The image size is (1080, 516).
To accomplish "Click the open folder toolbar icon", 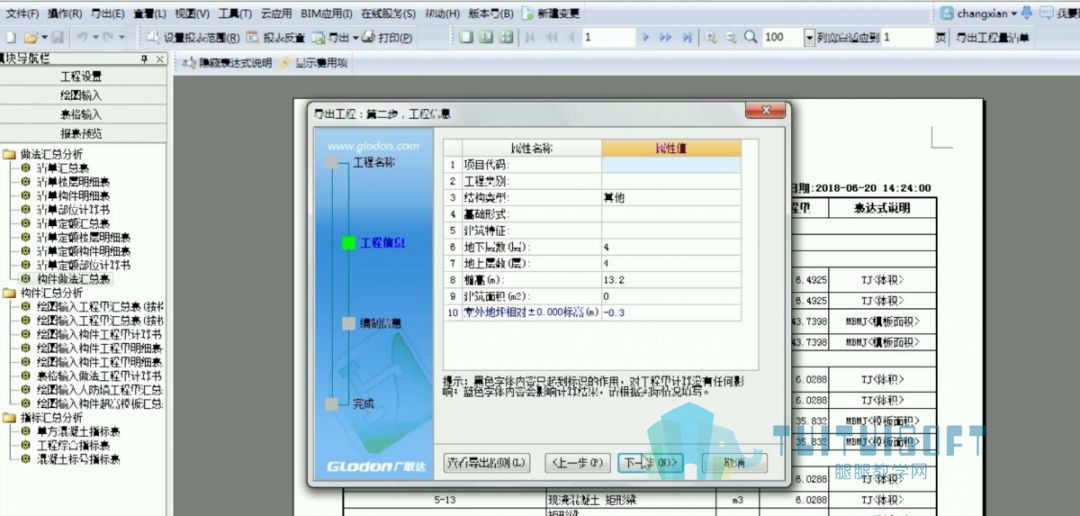I will click(31, 37).
